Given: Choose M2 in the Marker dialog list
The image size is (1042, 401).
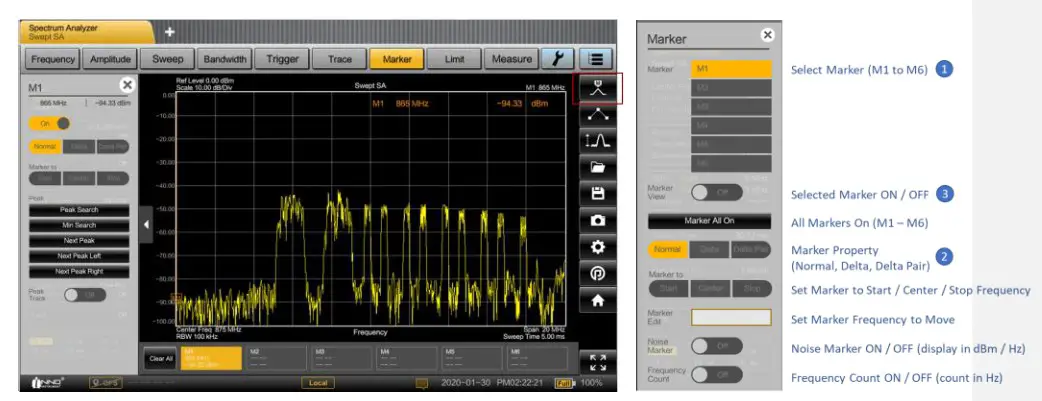Looking at the screenshot, I should 731,88.
